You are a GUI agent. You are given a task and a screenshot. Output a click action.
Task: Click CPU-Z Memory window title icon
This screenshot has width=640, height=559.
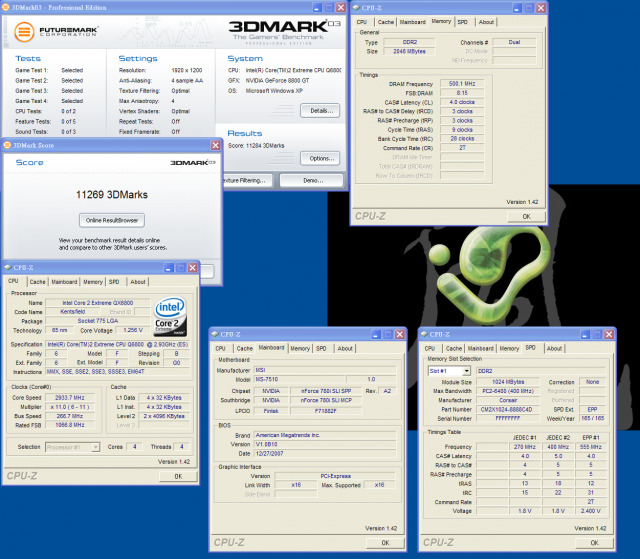pyautogui.click(x=356, y=7)
